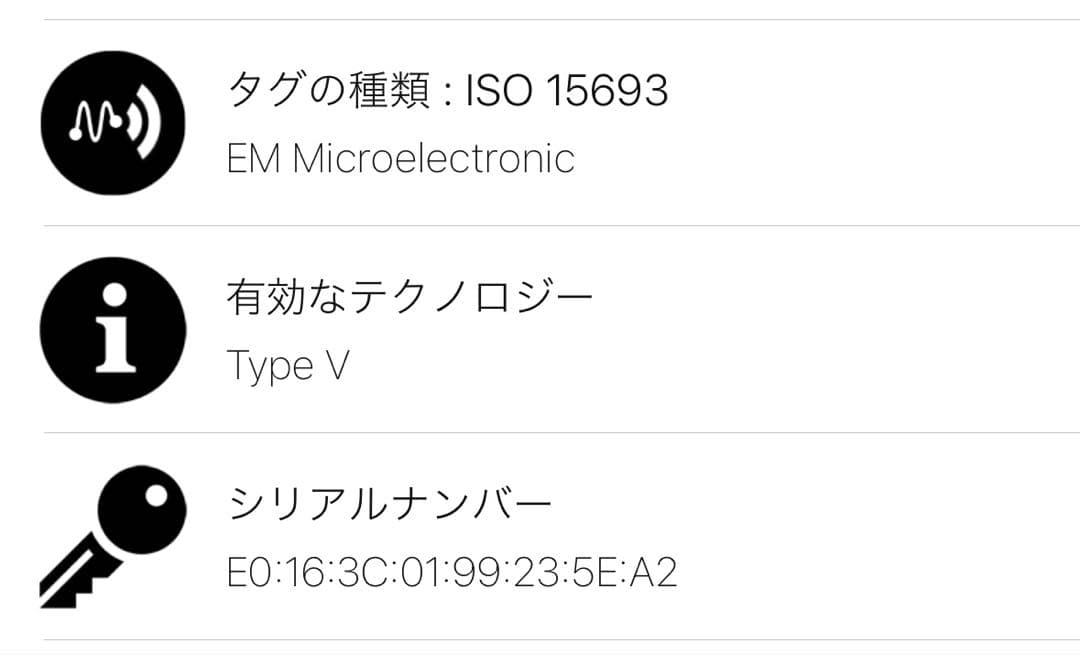Screen dimensions: 1080x655
Task: Select the EM Microelectronic manufacturer text
Action: 401,158
